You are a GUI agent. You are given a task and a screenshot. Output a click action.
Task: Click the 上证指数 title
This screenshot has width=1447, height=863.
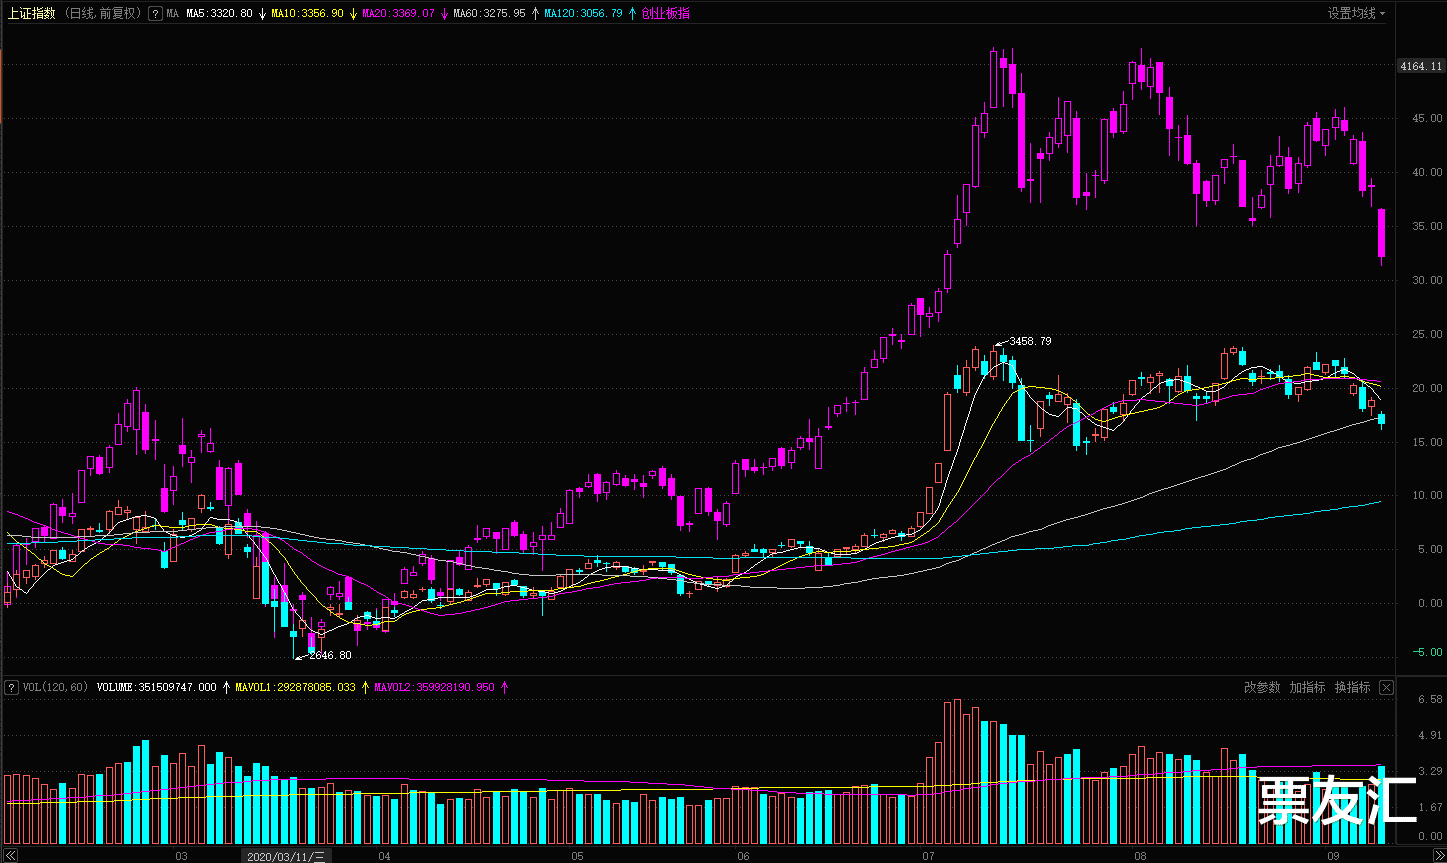[31, 14]
